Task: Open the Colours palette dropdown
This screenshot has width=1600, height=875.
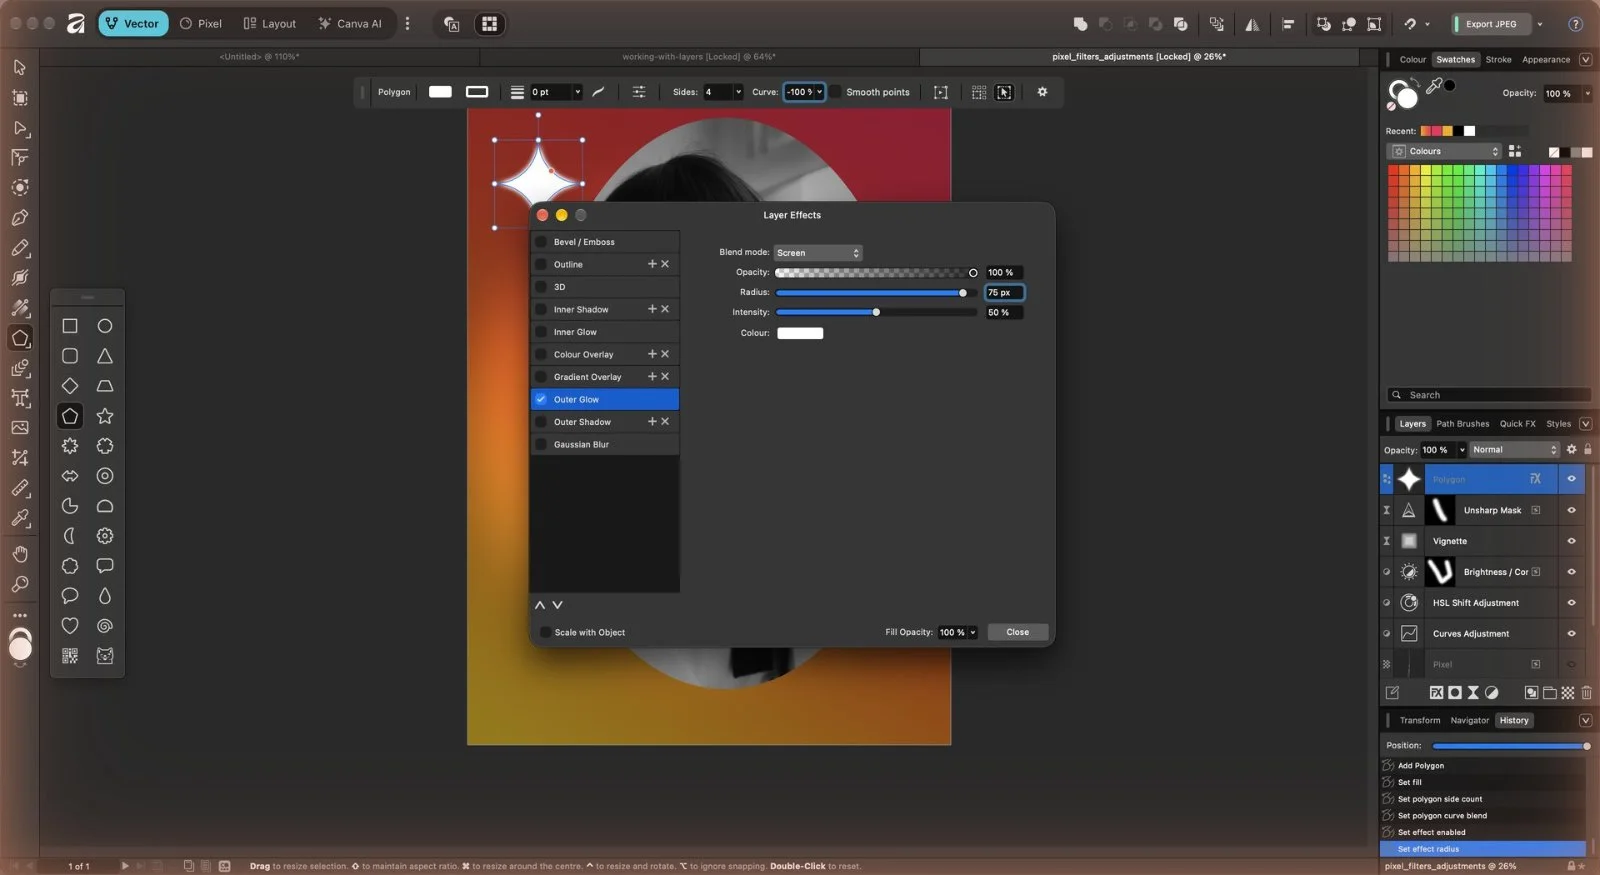Action: [1445, 151]
